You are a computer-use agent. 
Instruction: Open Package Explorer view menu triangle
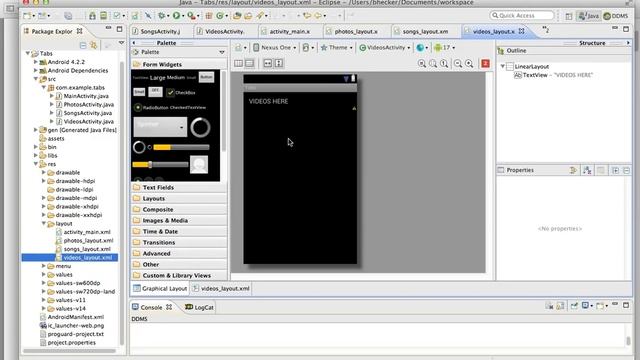point(121,43)
